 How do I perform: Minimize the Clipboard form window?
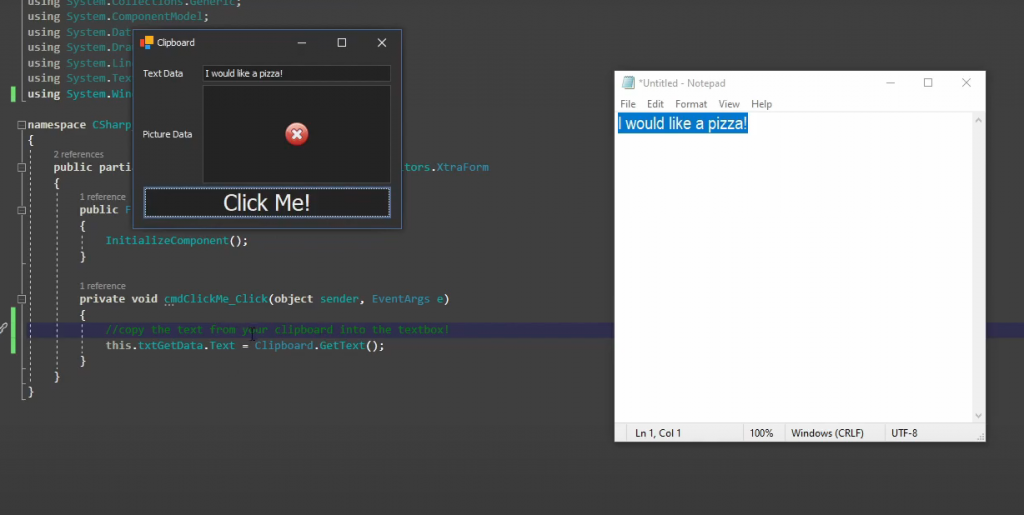(x=302, y=42)
